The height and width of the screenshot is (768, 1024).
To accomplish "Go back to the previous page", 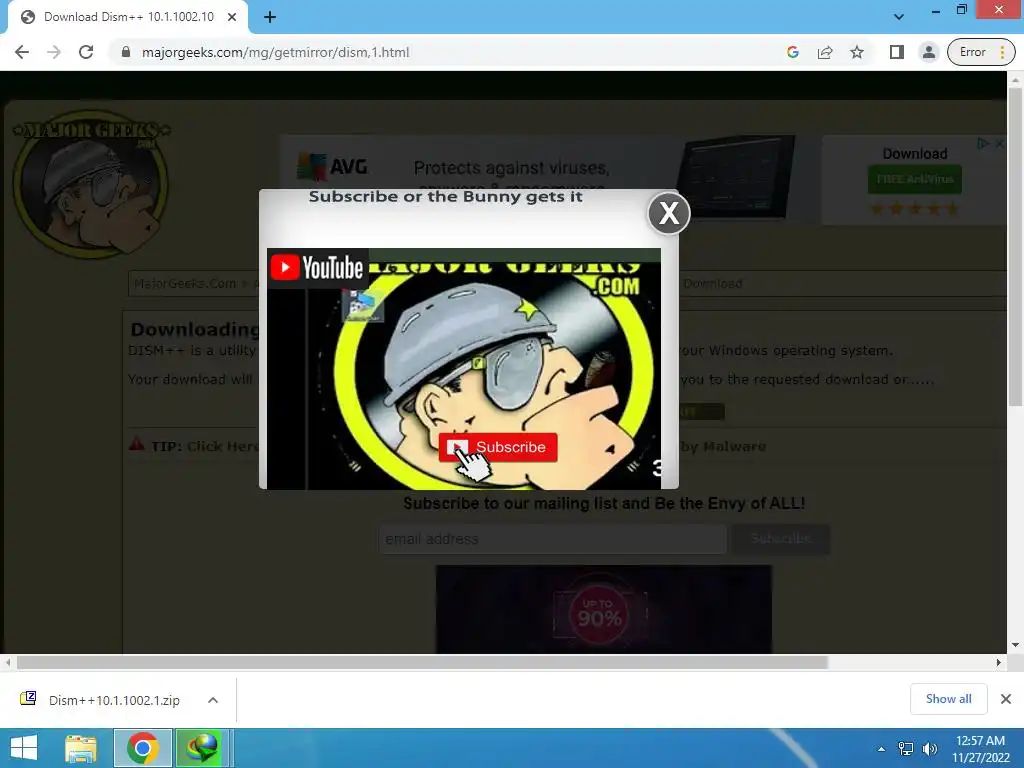I will tap(22, 52).
